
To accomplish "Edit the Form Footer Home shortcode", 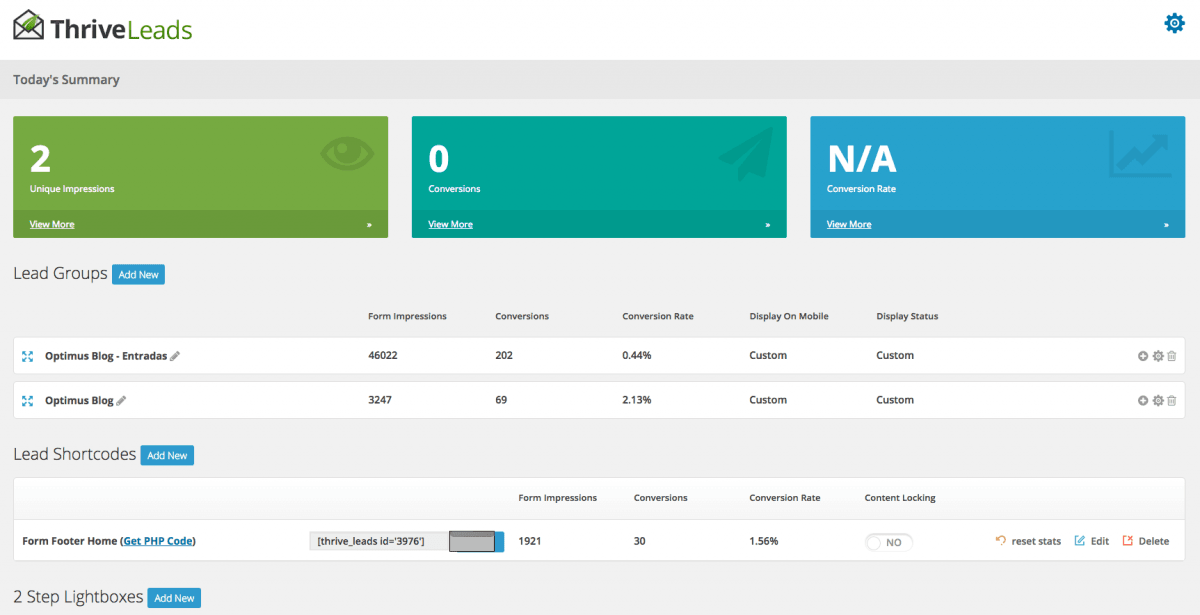I will pyautogui.click(x=1091, y=541).
